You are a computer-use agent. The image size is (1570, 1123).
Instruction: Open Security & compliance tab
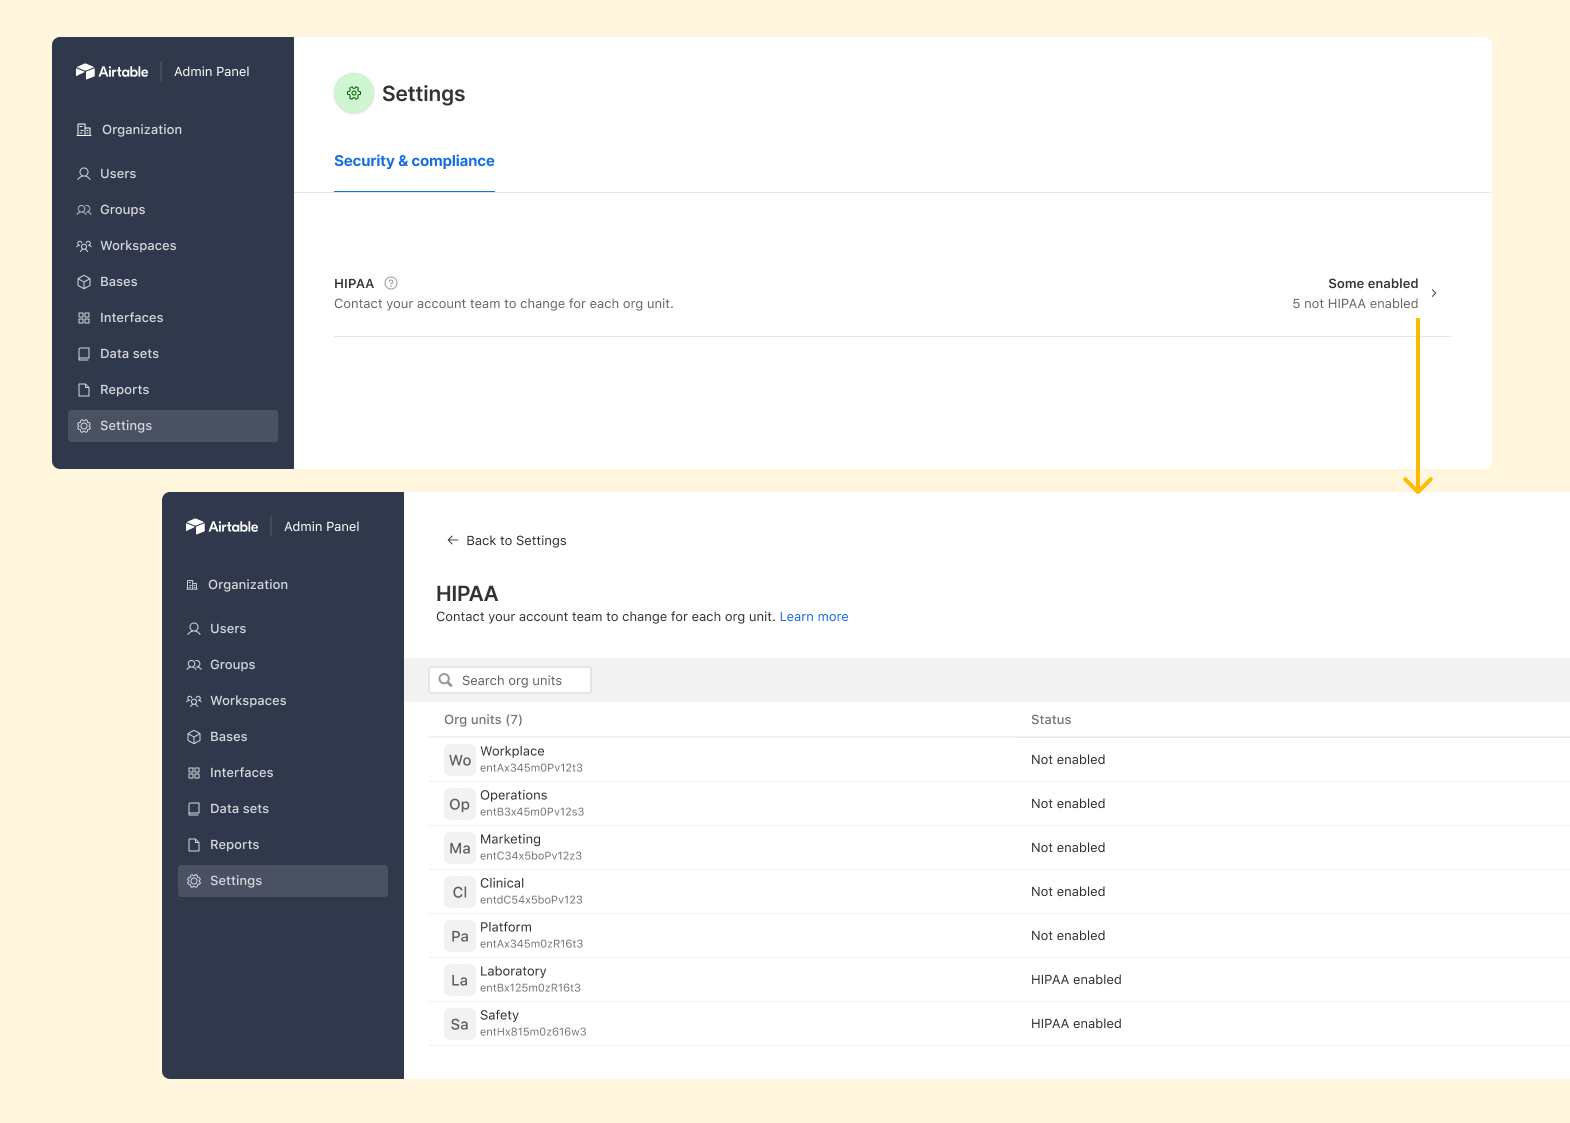tap(414, 161)
